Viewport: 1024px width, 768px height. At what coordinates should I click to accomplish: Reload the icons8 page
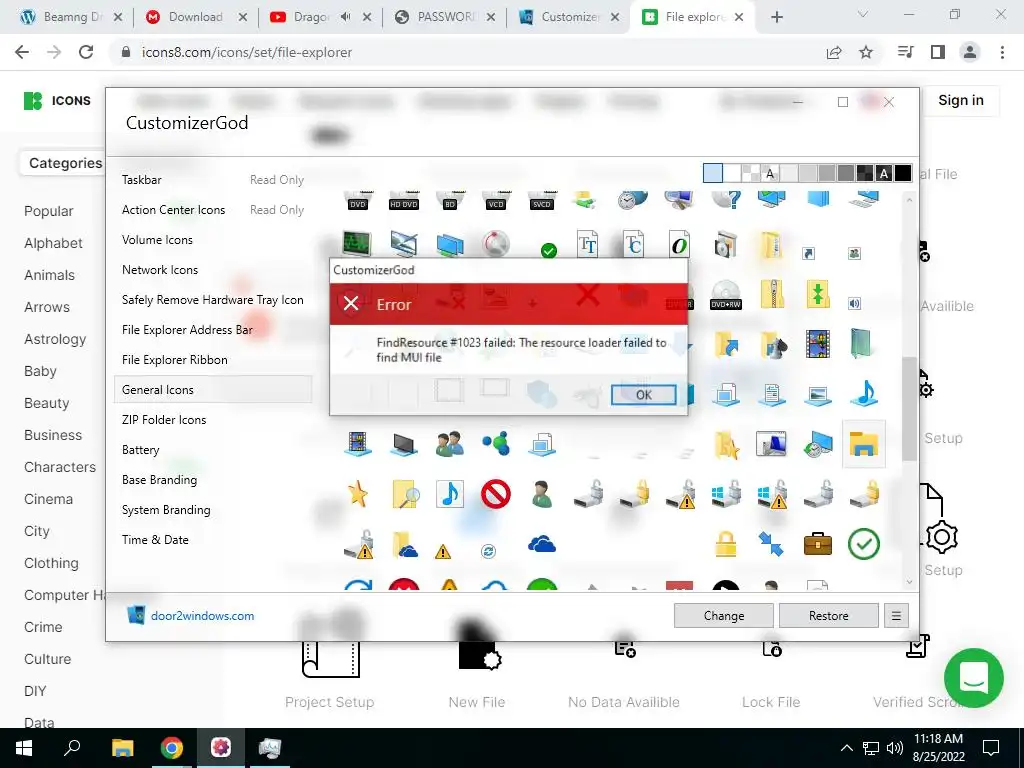click(86, 52)
